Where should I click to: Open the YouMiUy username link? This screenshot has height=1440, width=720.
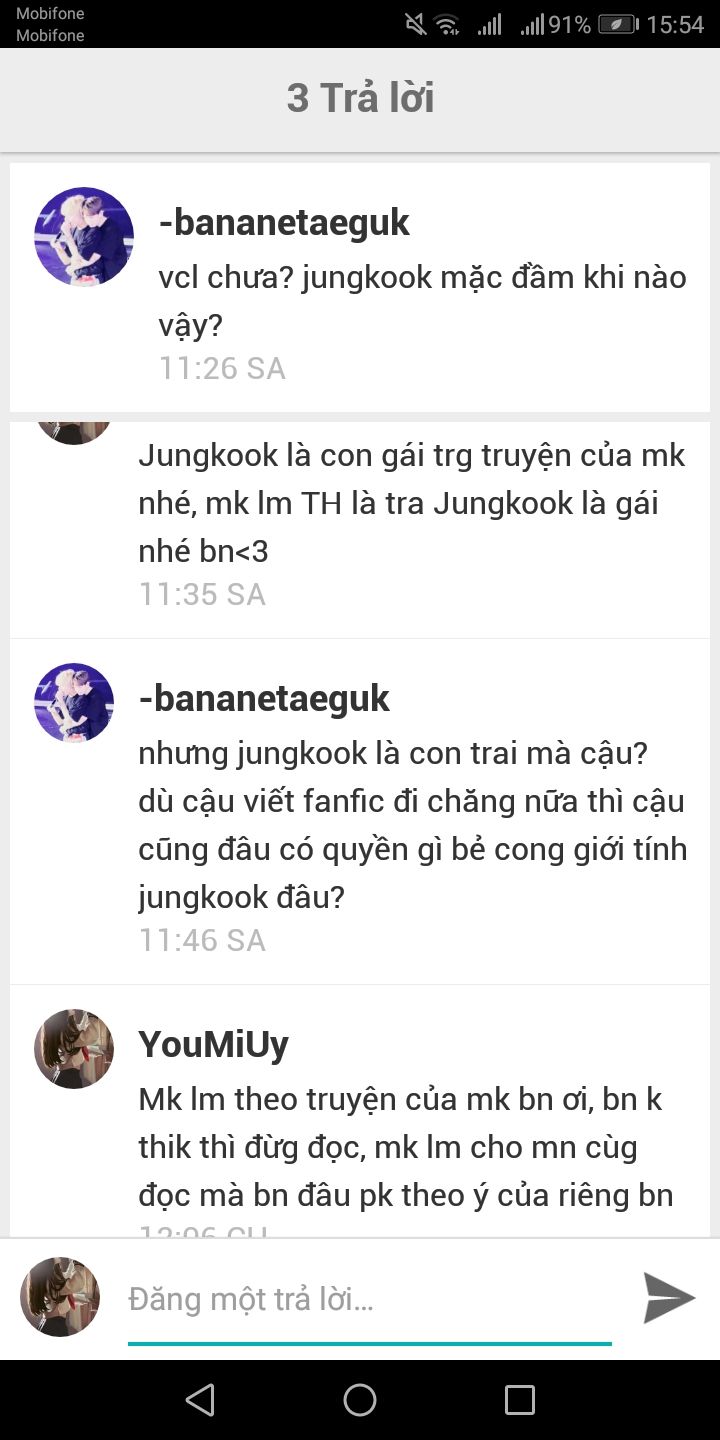[x=213, y=1044]
